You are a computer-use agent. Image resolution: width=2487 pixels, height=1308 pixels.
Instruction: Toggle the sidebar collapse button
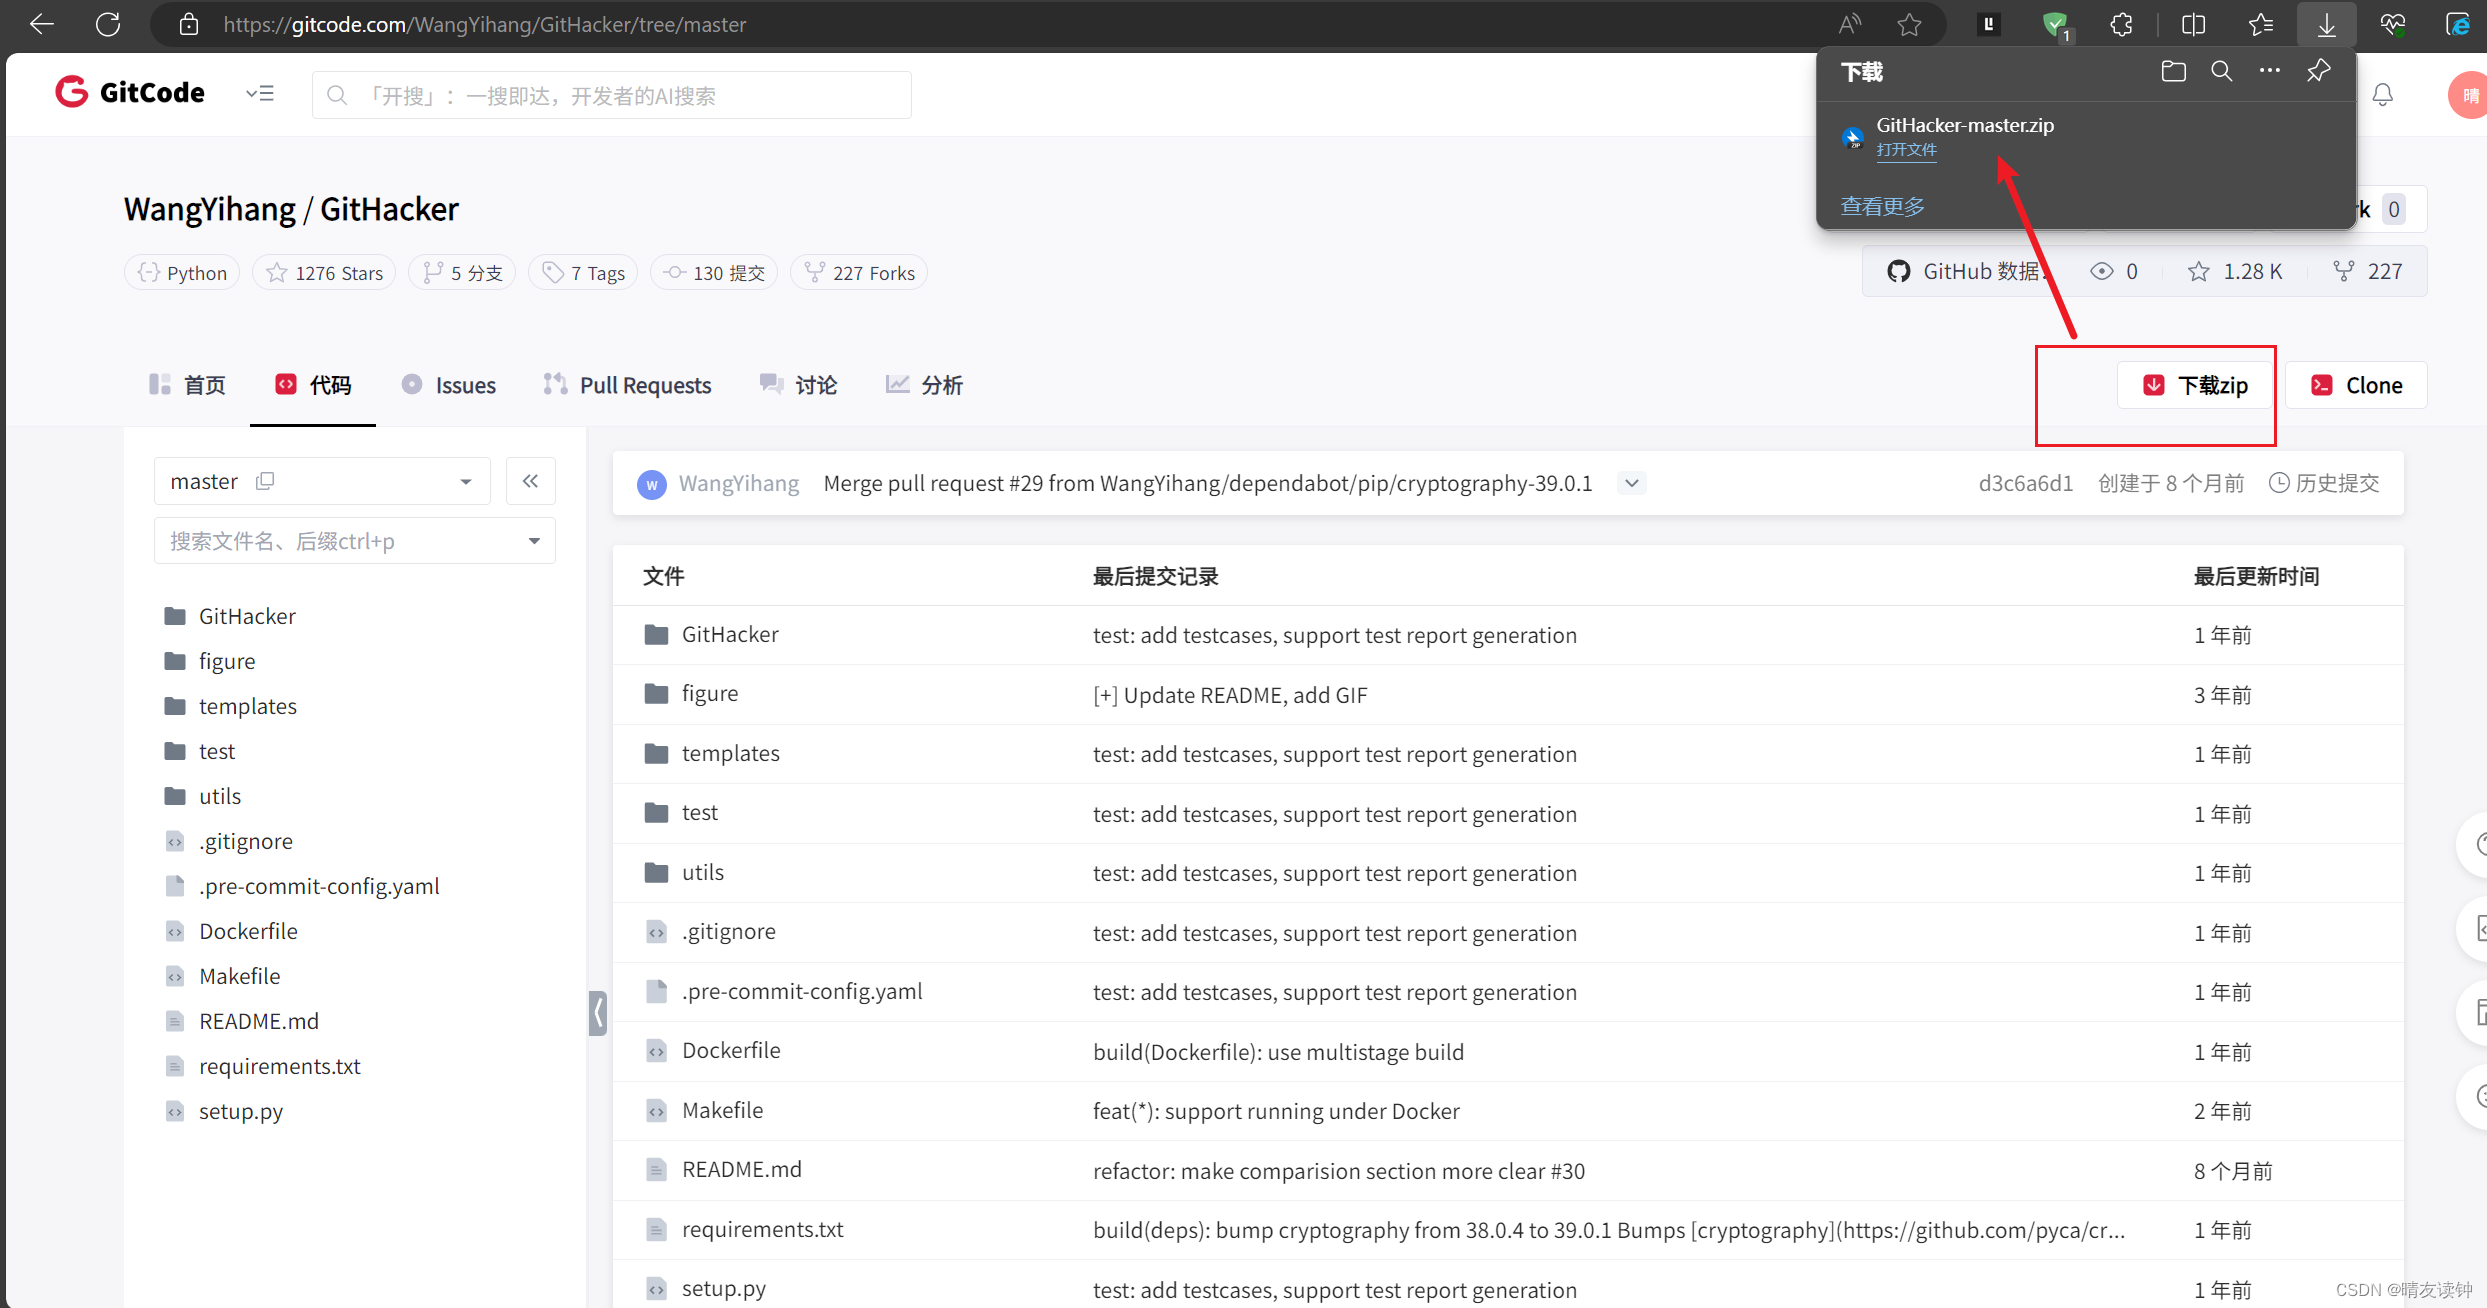[531, 480]
